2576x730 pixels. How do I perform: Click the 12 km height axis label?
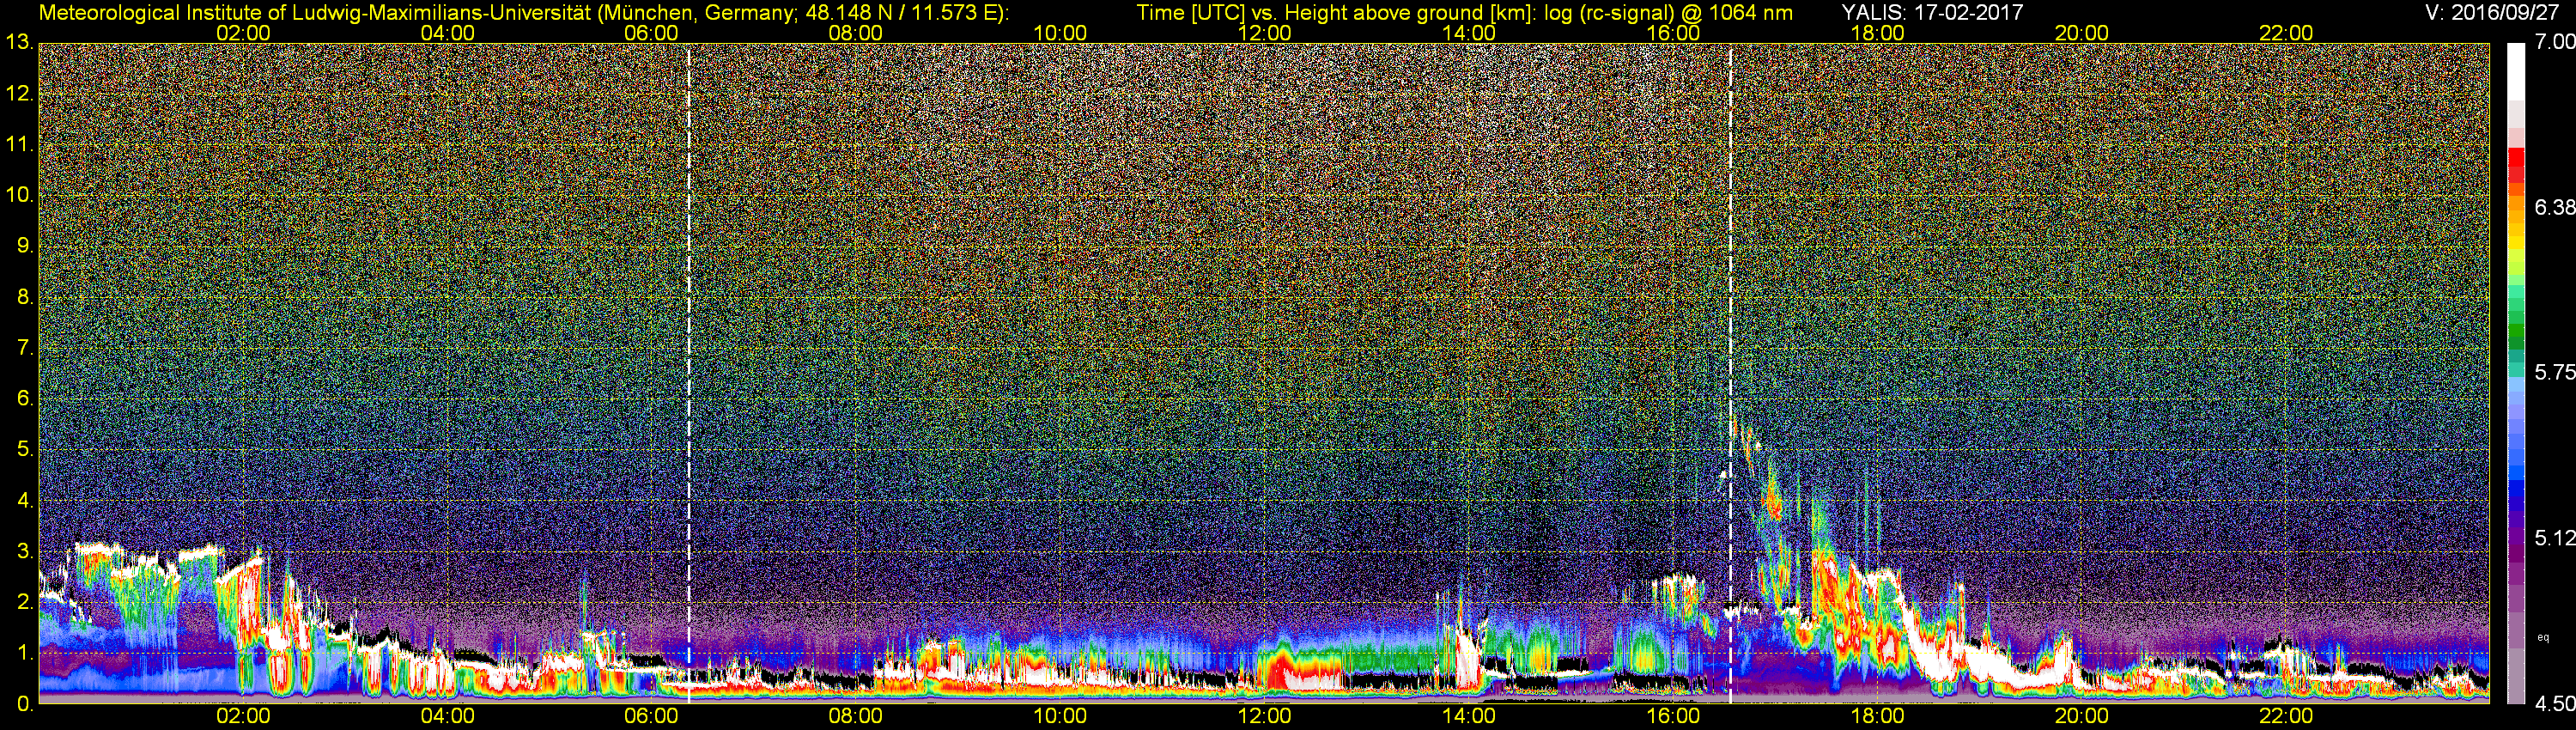pyautogui.click(x=19, y=94)
